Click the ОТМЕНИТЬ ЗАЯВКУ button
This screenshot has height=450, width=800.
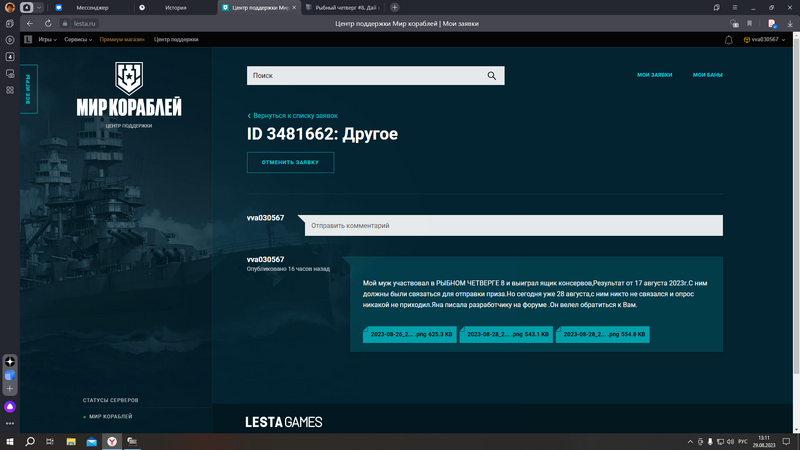click(x=290, y=162)
